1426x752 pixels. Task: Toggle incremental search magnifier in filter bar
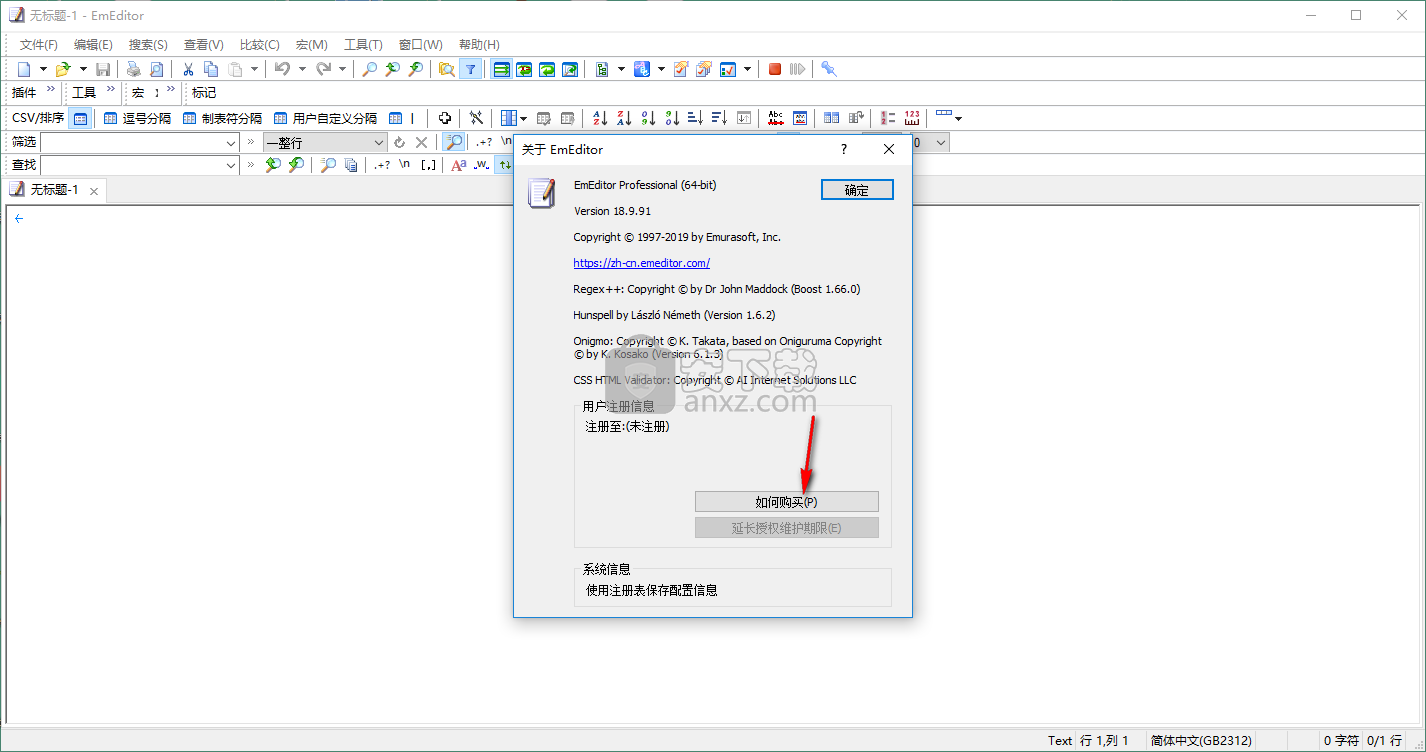[x=454, y=142]
